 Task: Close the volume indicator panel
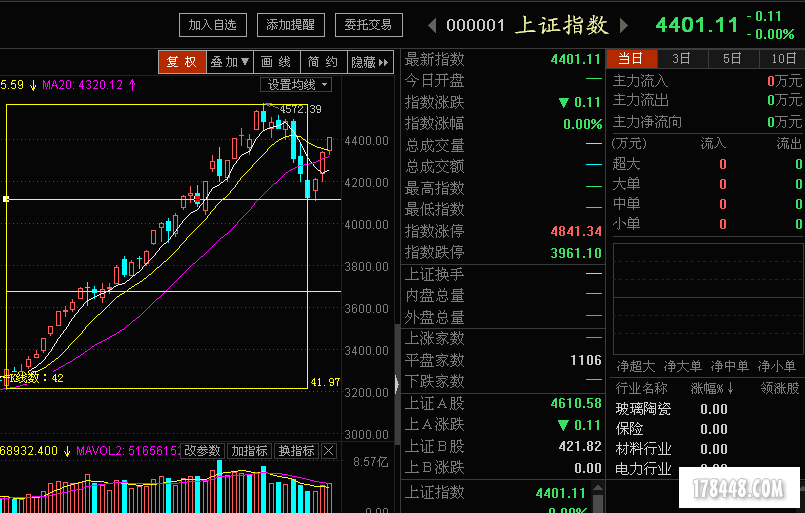coord(329,451)
